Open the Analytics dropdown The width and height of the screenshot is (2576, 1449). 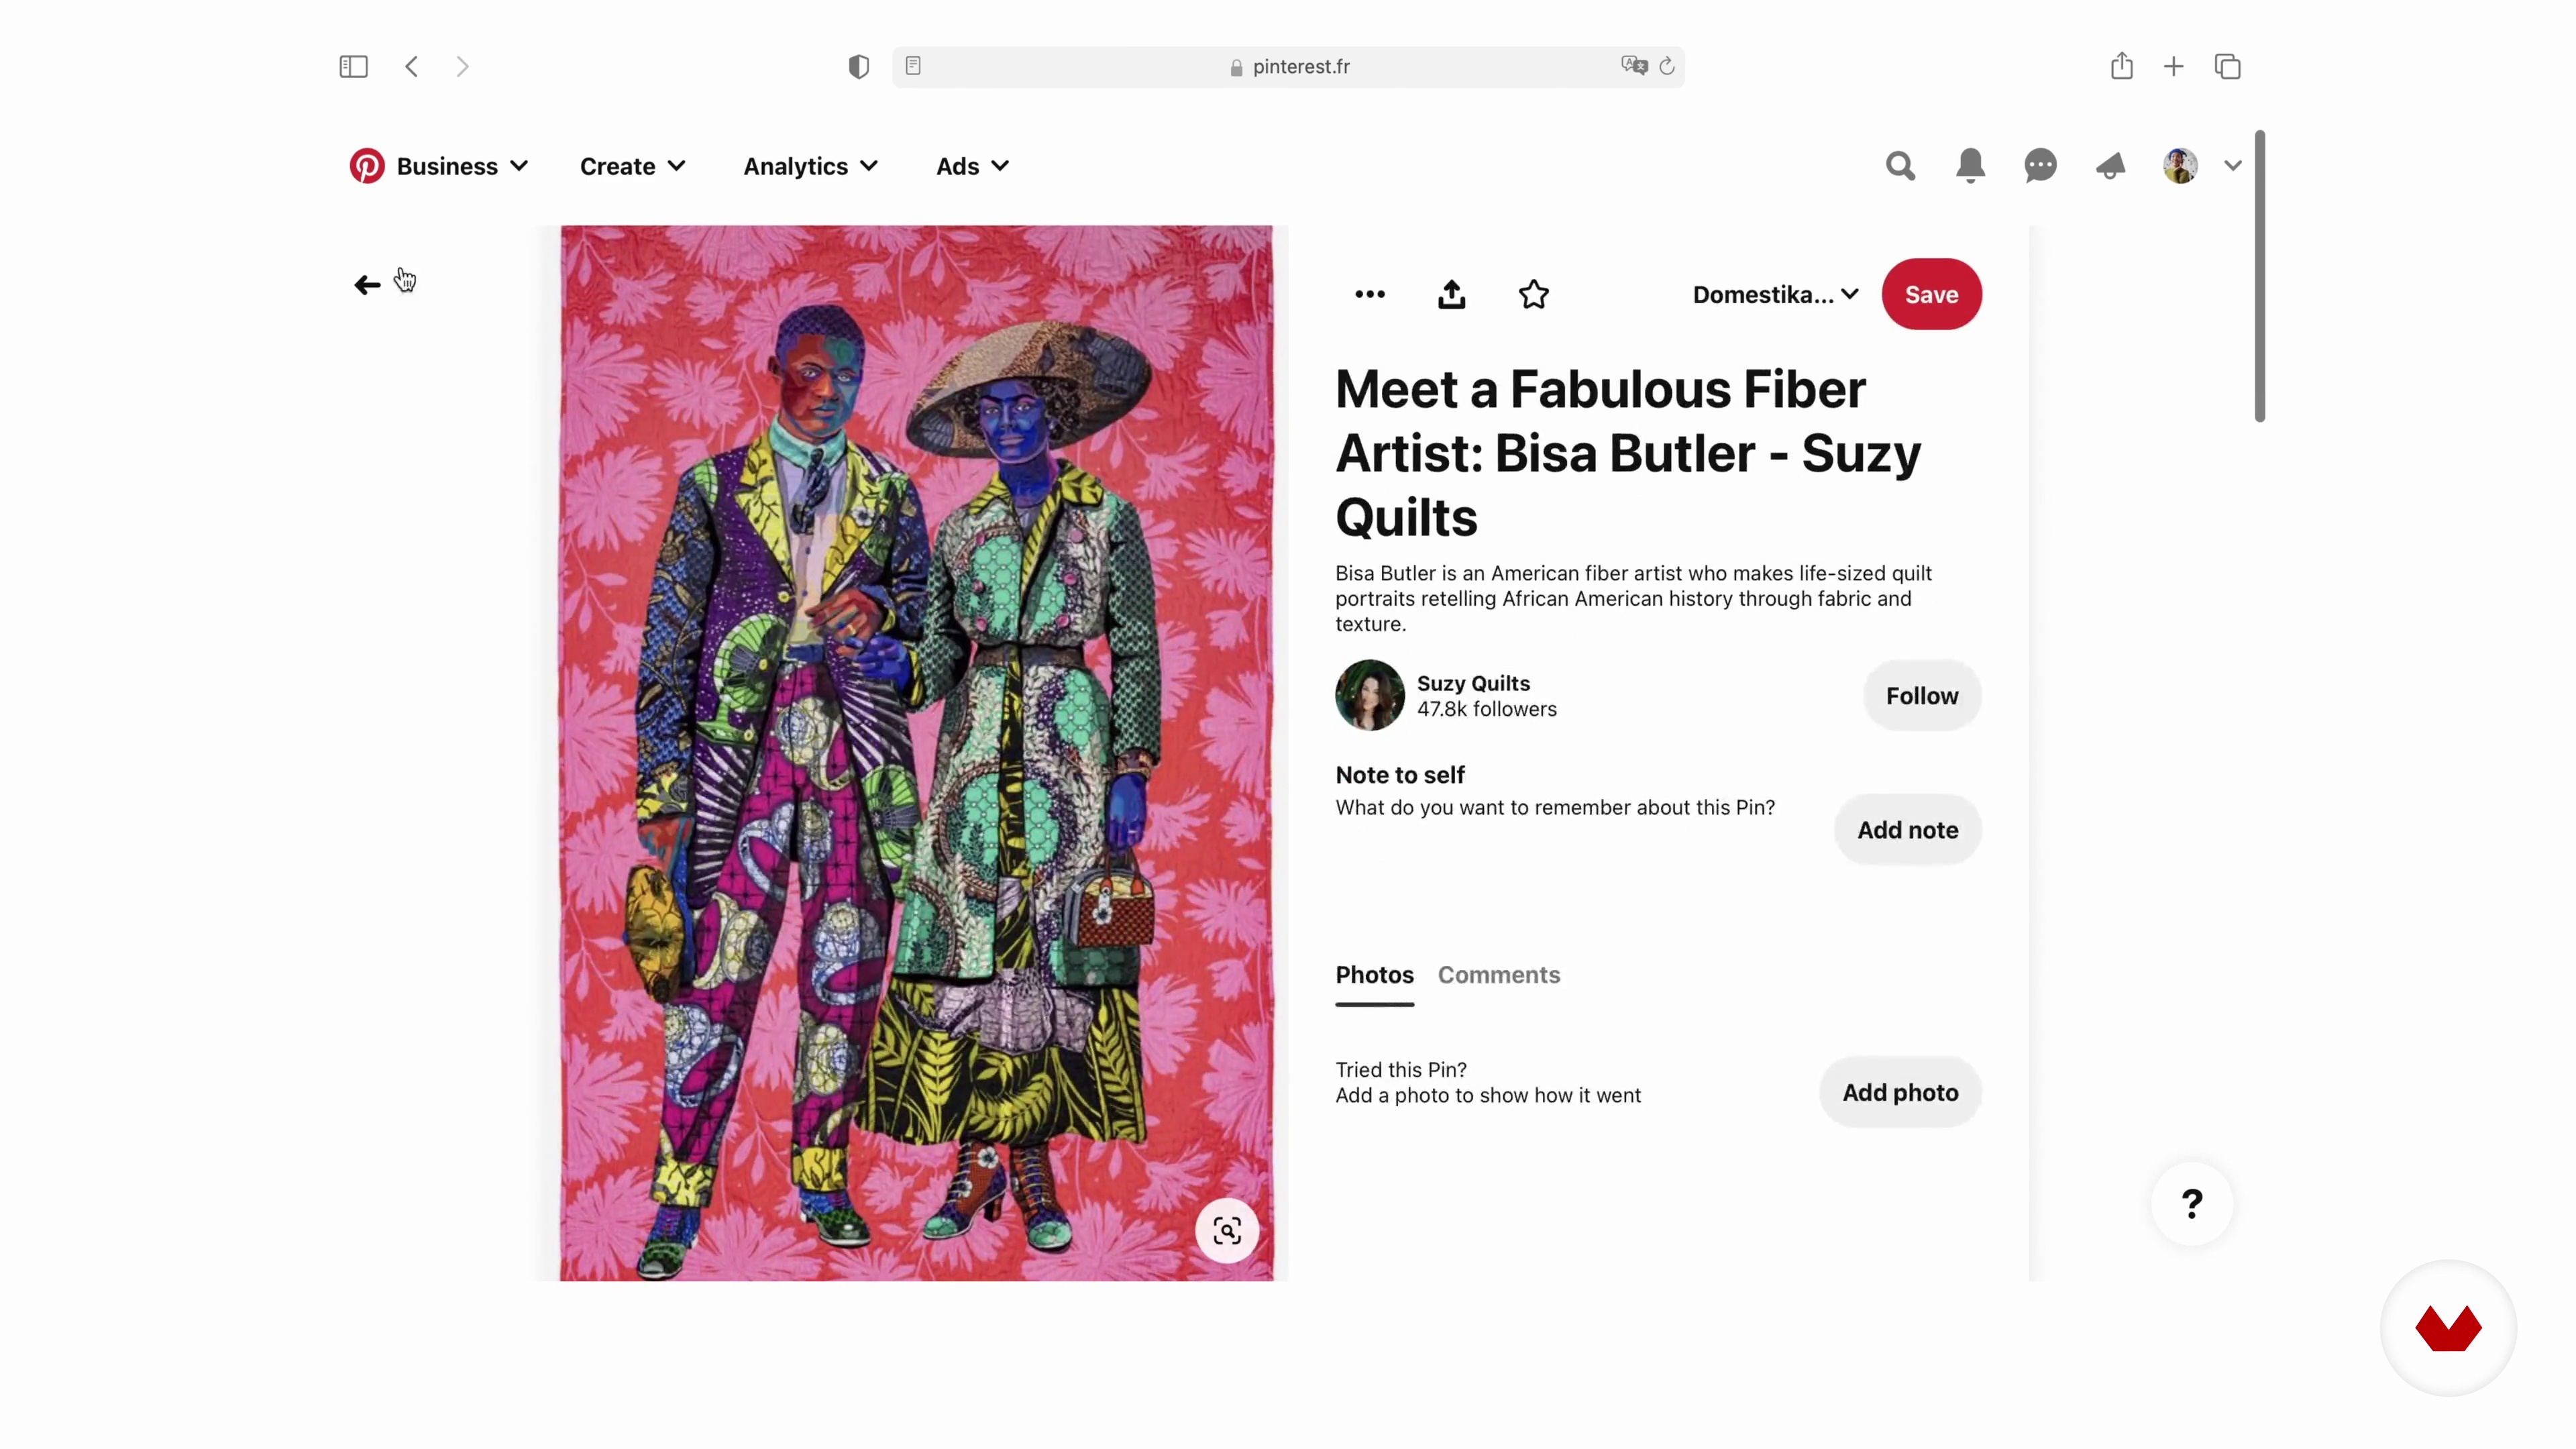[x=810, y=166]
